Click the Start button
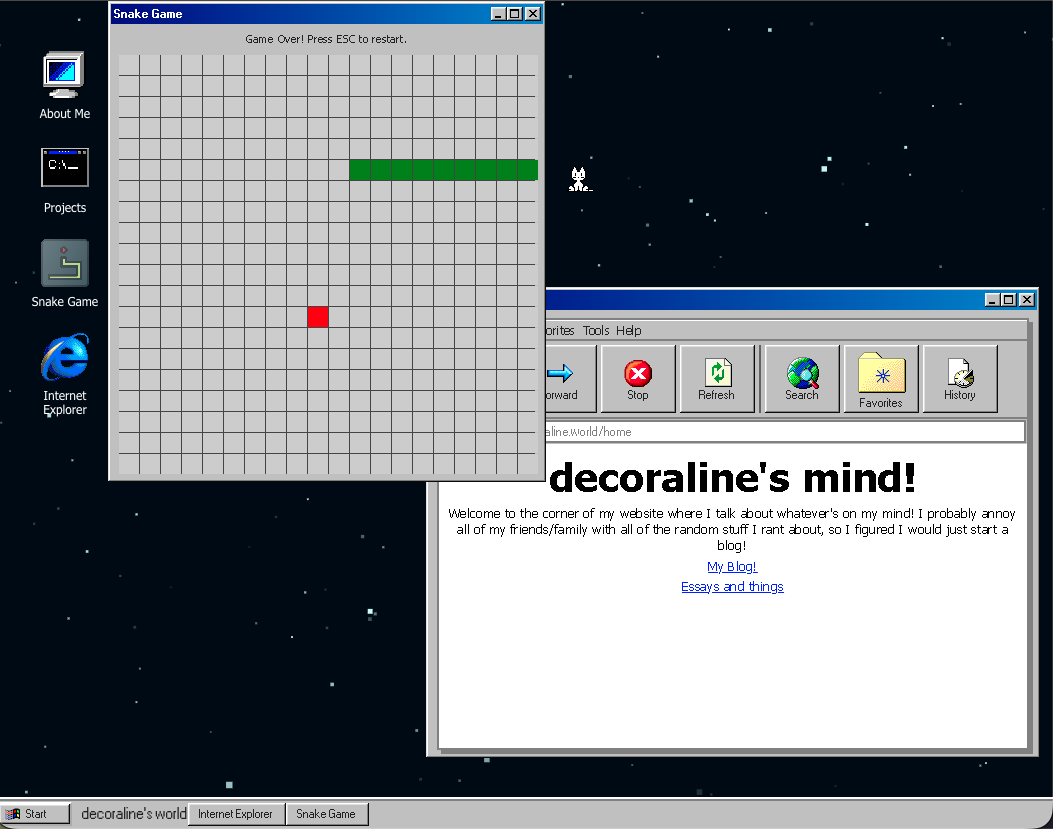The height and width of the screenshot is (829, 1053). (x=36, y=814)
